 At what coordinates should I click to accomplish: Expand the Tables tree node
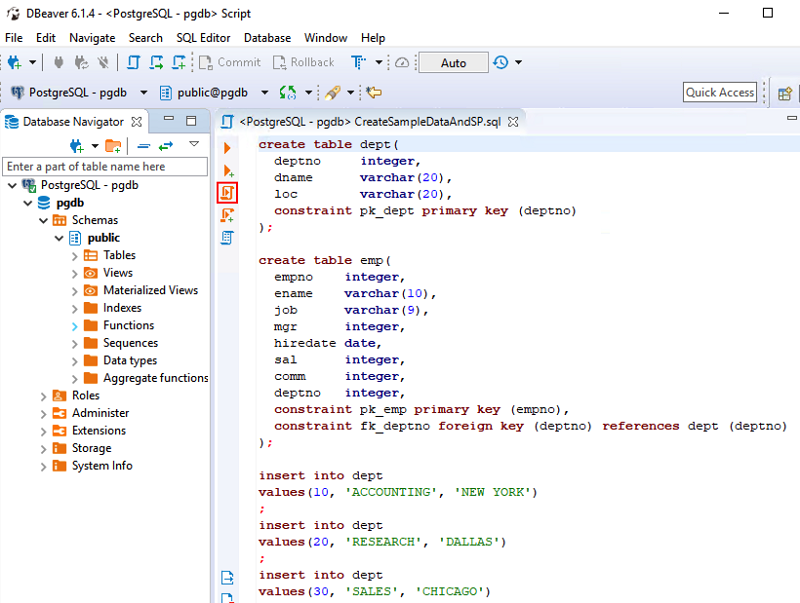[75, 255]
